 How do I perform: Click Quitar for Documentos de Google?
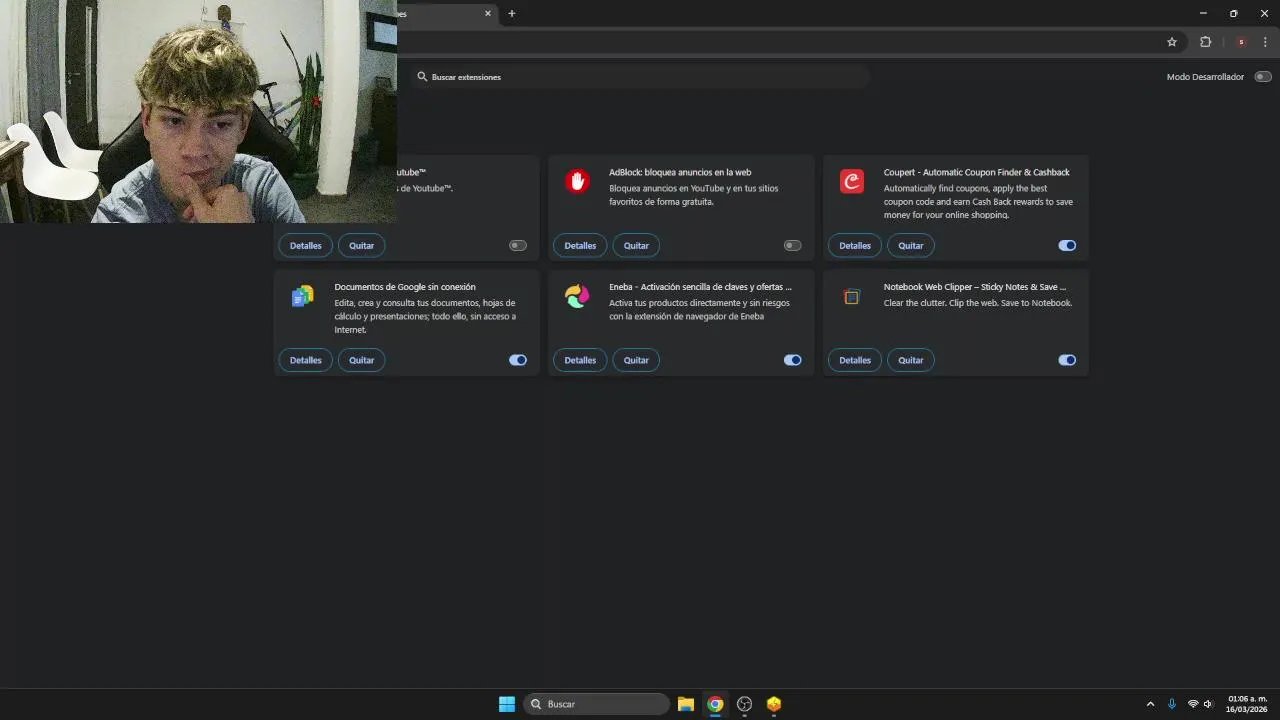361,360
